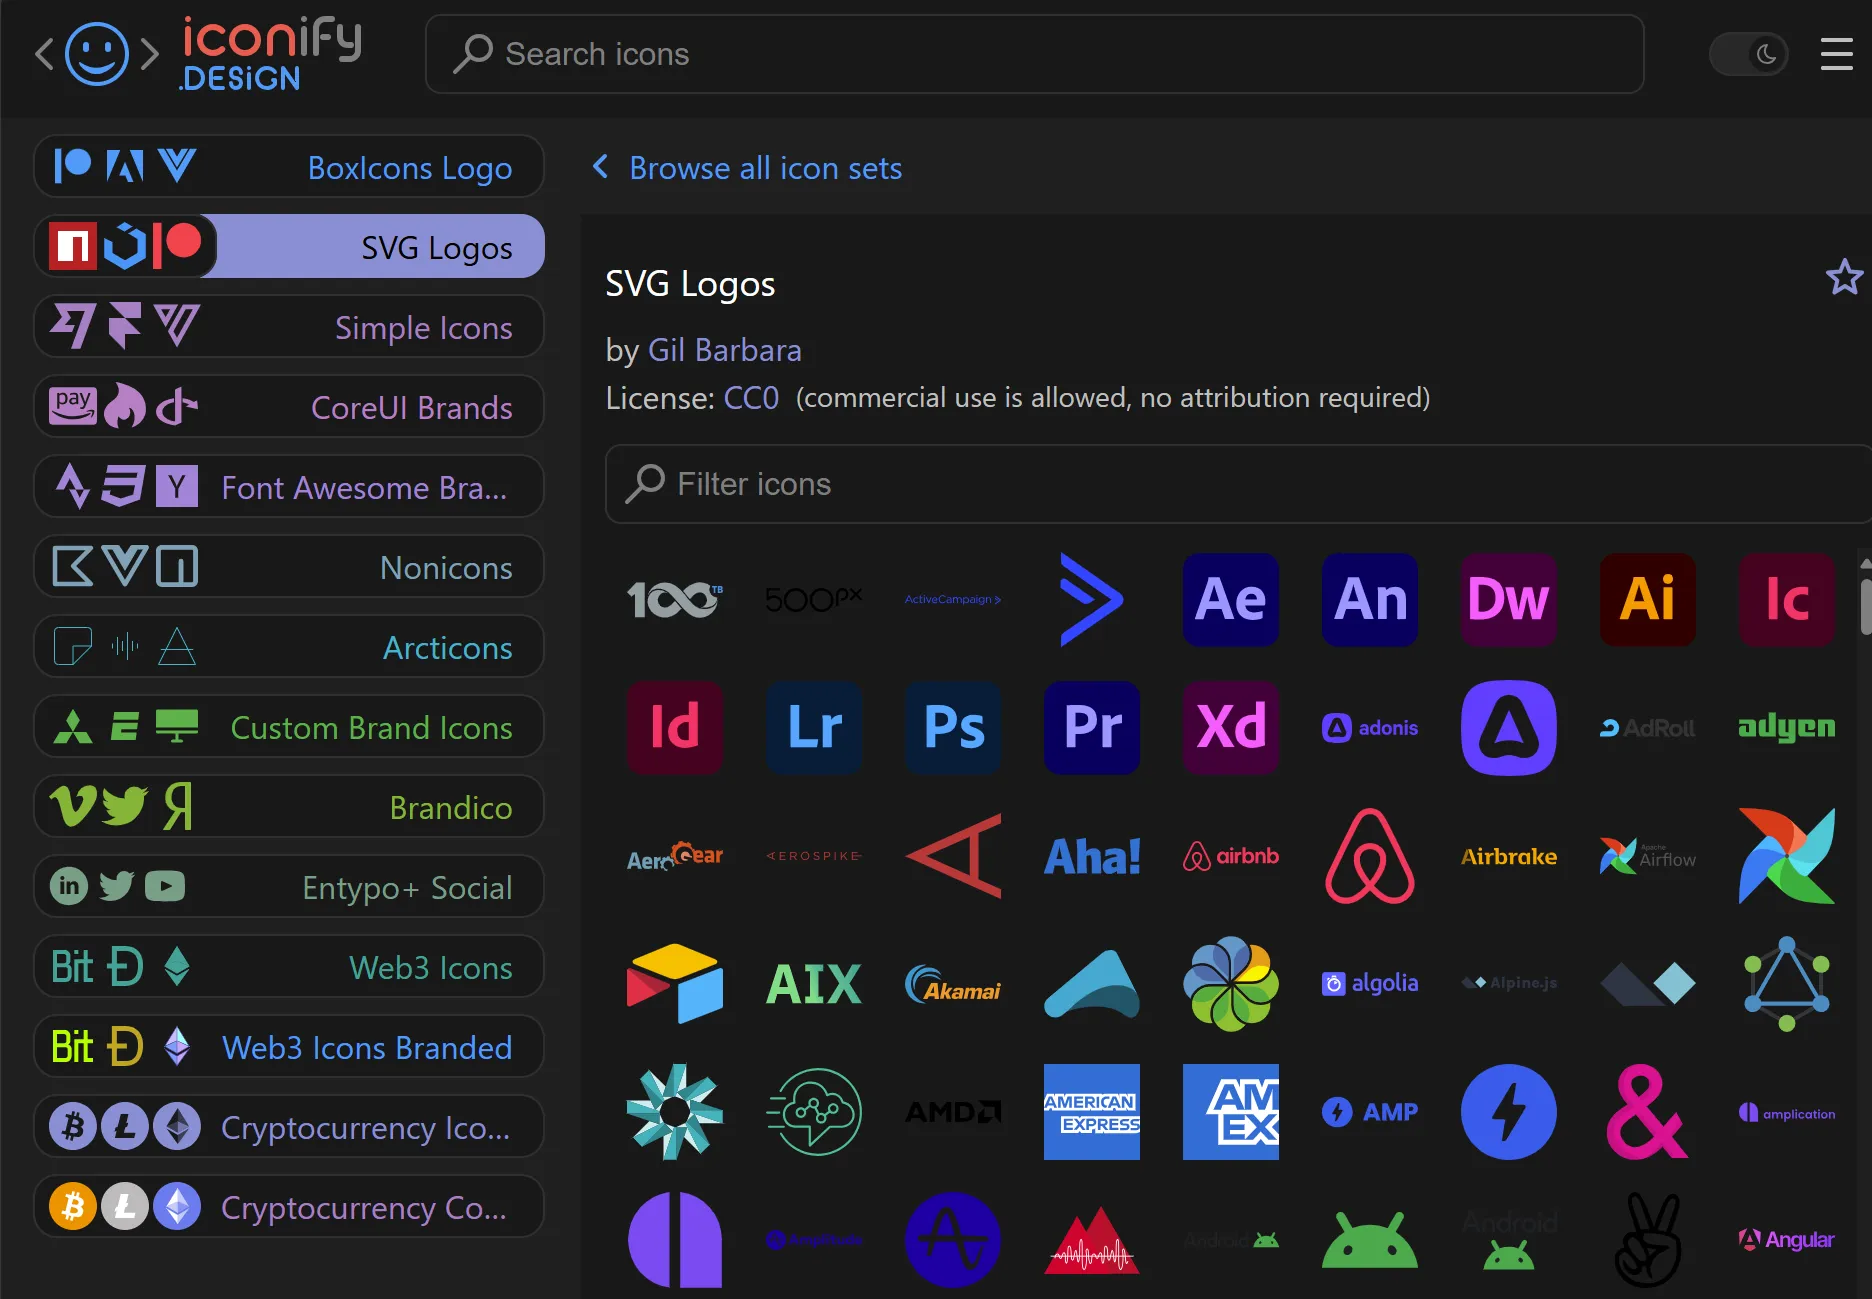Open the Web3 Icons Branded set
This screenshot has width=1872, height=1299.
[289, 1047]
